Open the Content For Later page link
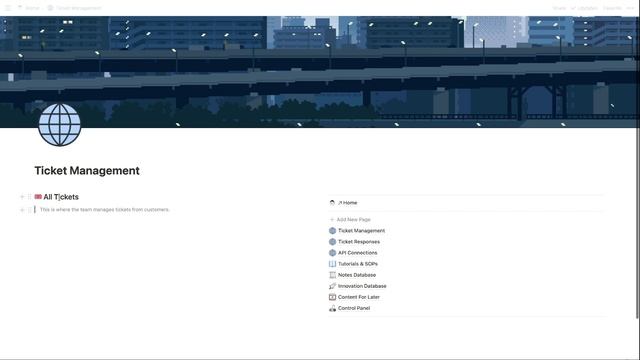 click(359, 297)
